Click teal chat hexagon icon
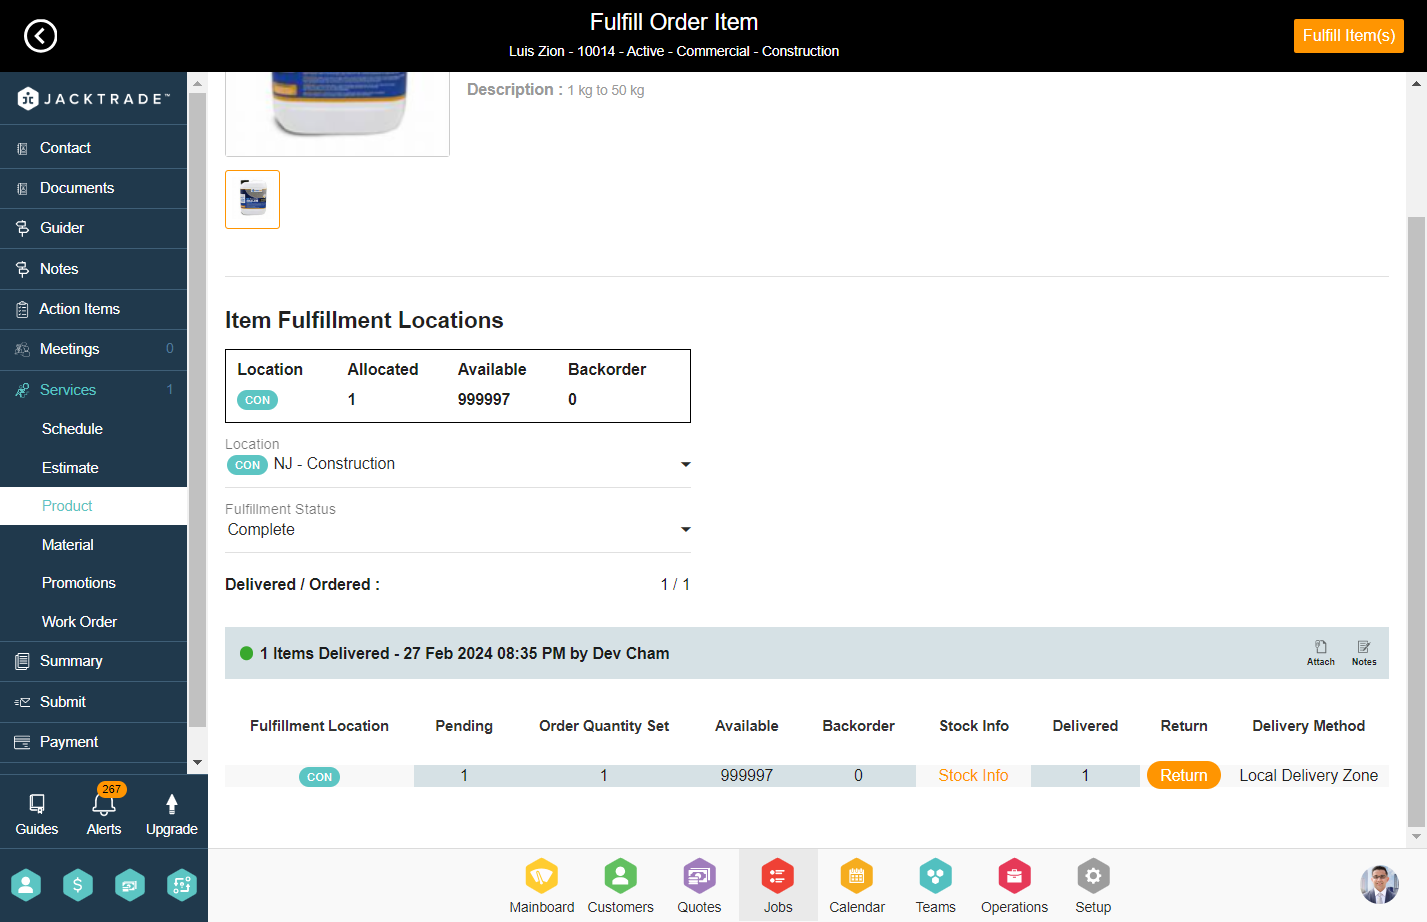1427x922 pixels. pyautogui.click(x=130, y=885)
